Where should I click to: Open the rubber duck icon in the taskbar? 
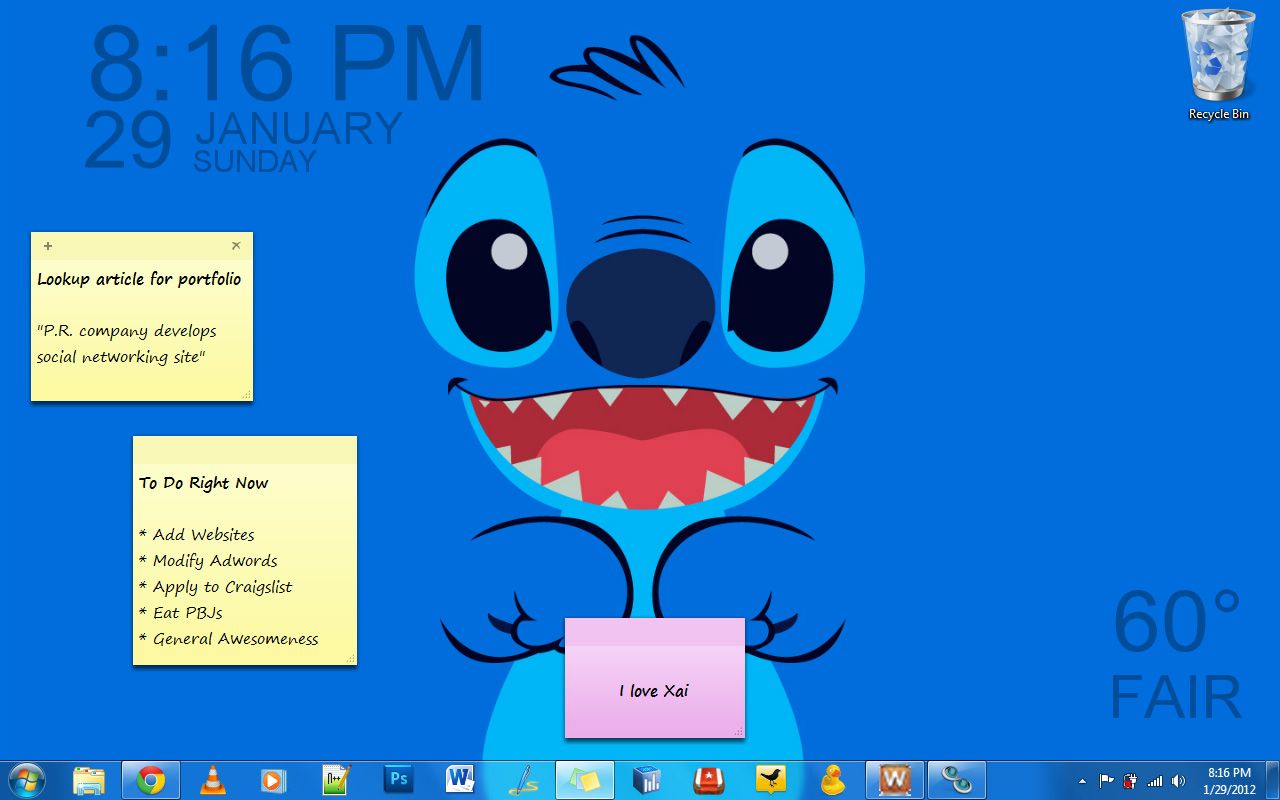pos(832,779)
